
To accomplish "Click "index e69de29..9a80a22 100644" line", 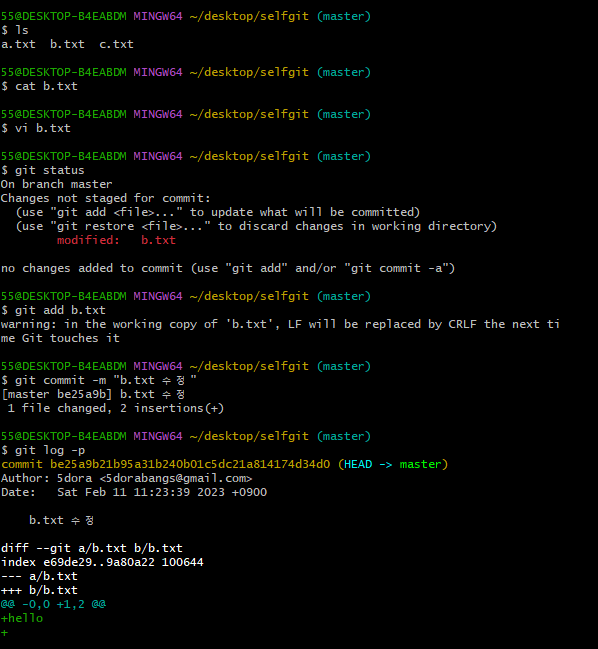I will click(102, 562).
